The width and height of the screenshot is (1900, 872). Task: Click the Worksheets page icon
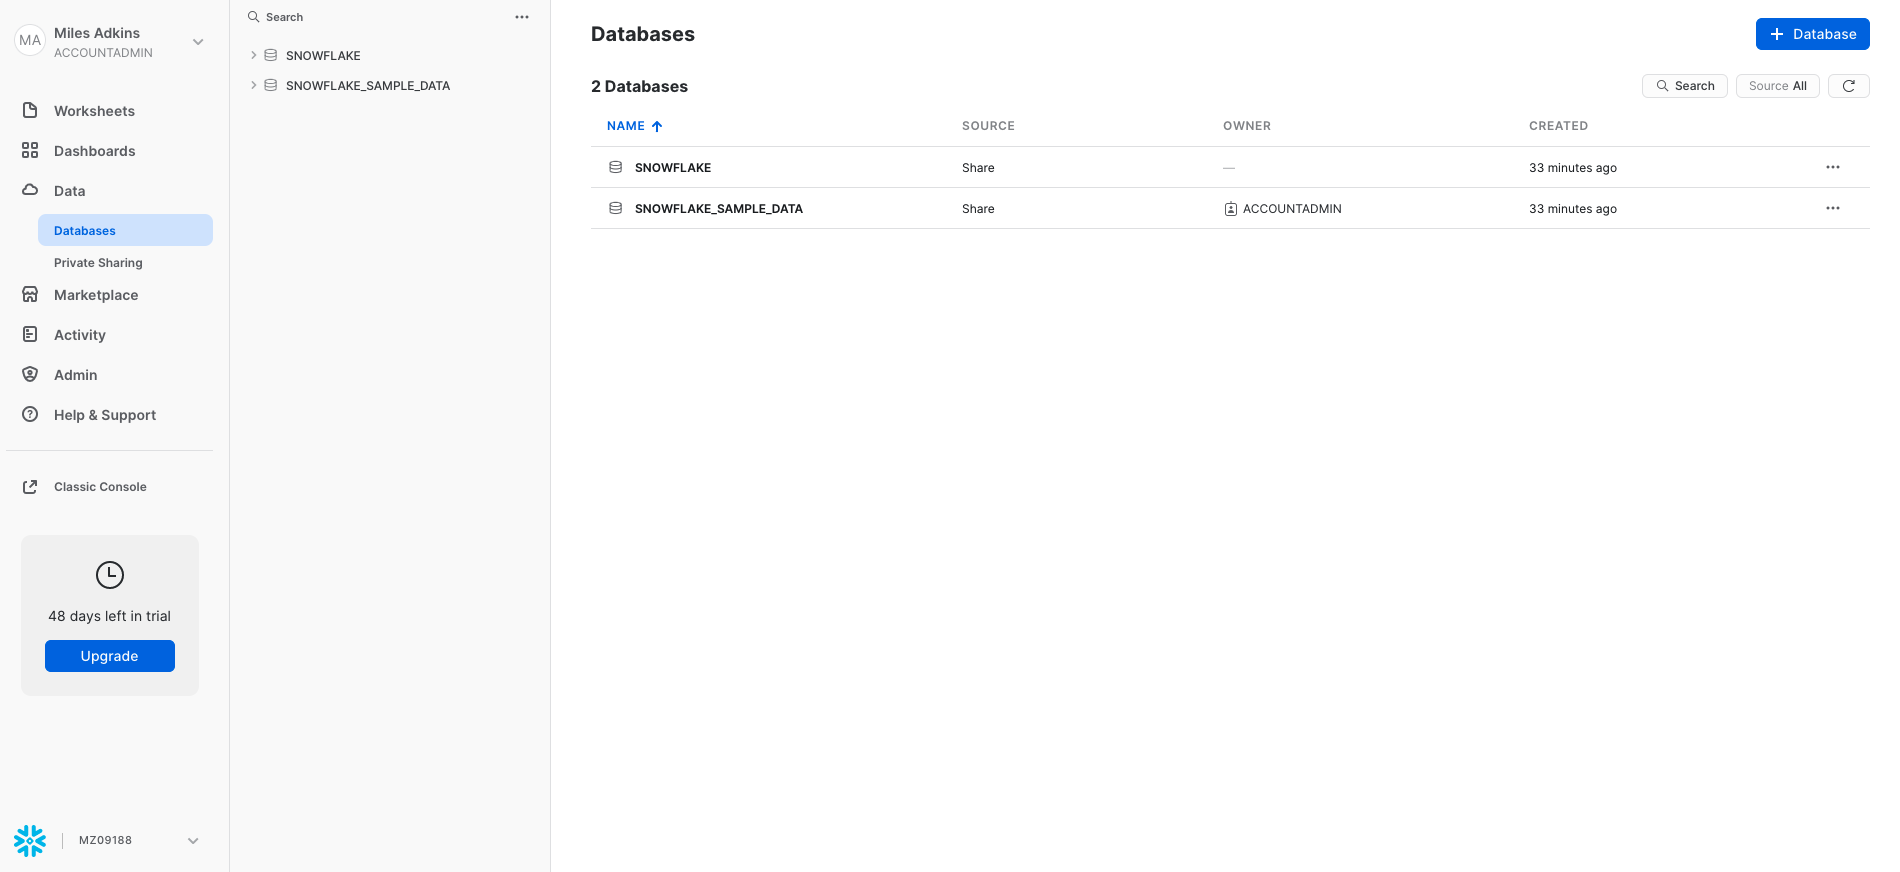[30, 110]
